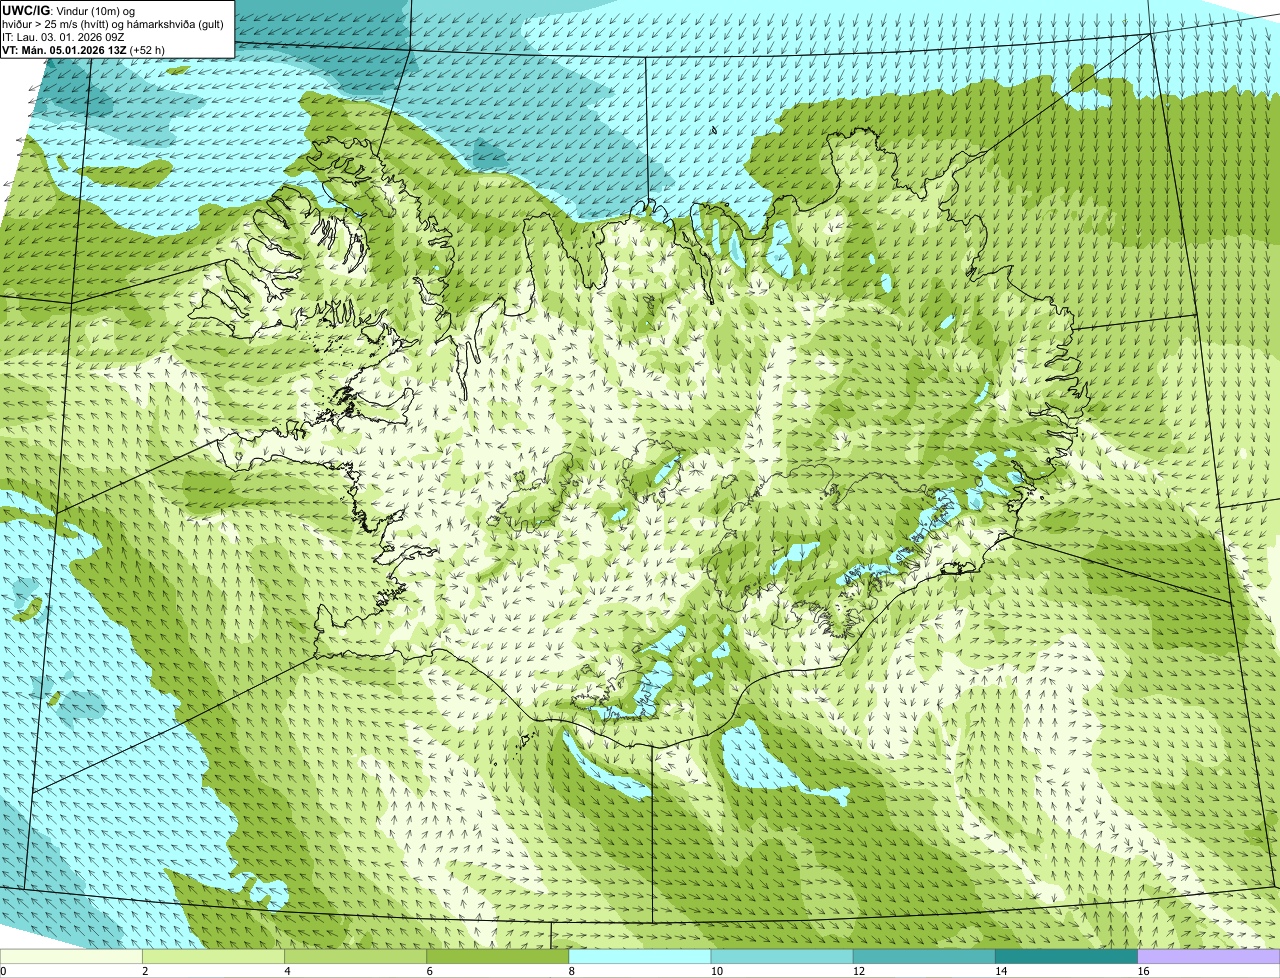Click the pale 0–2 m/s legend color

pyautogui.click(x=71, y=957)
